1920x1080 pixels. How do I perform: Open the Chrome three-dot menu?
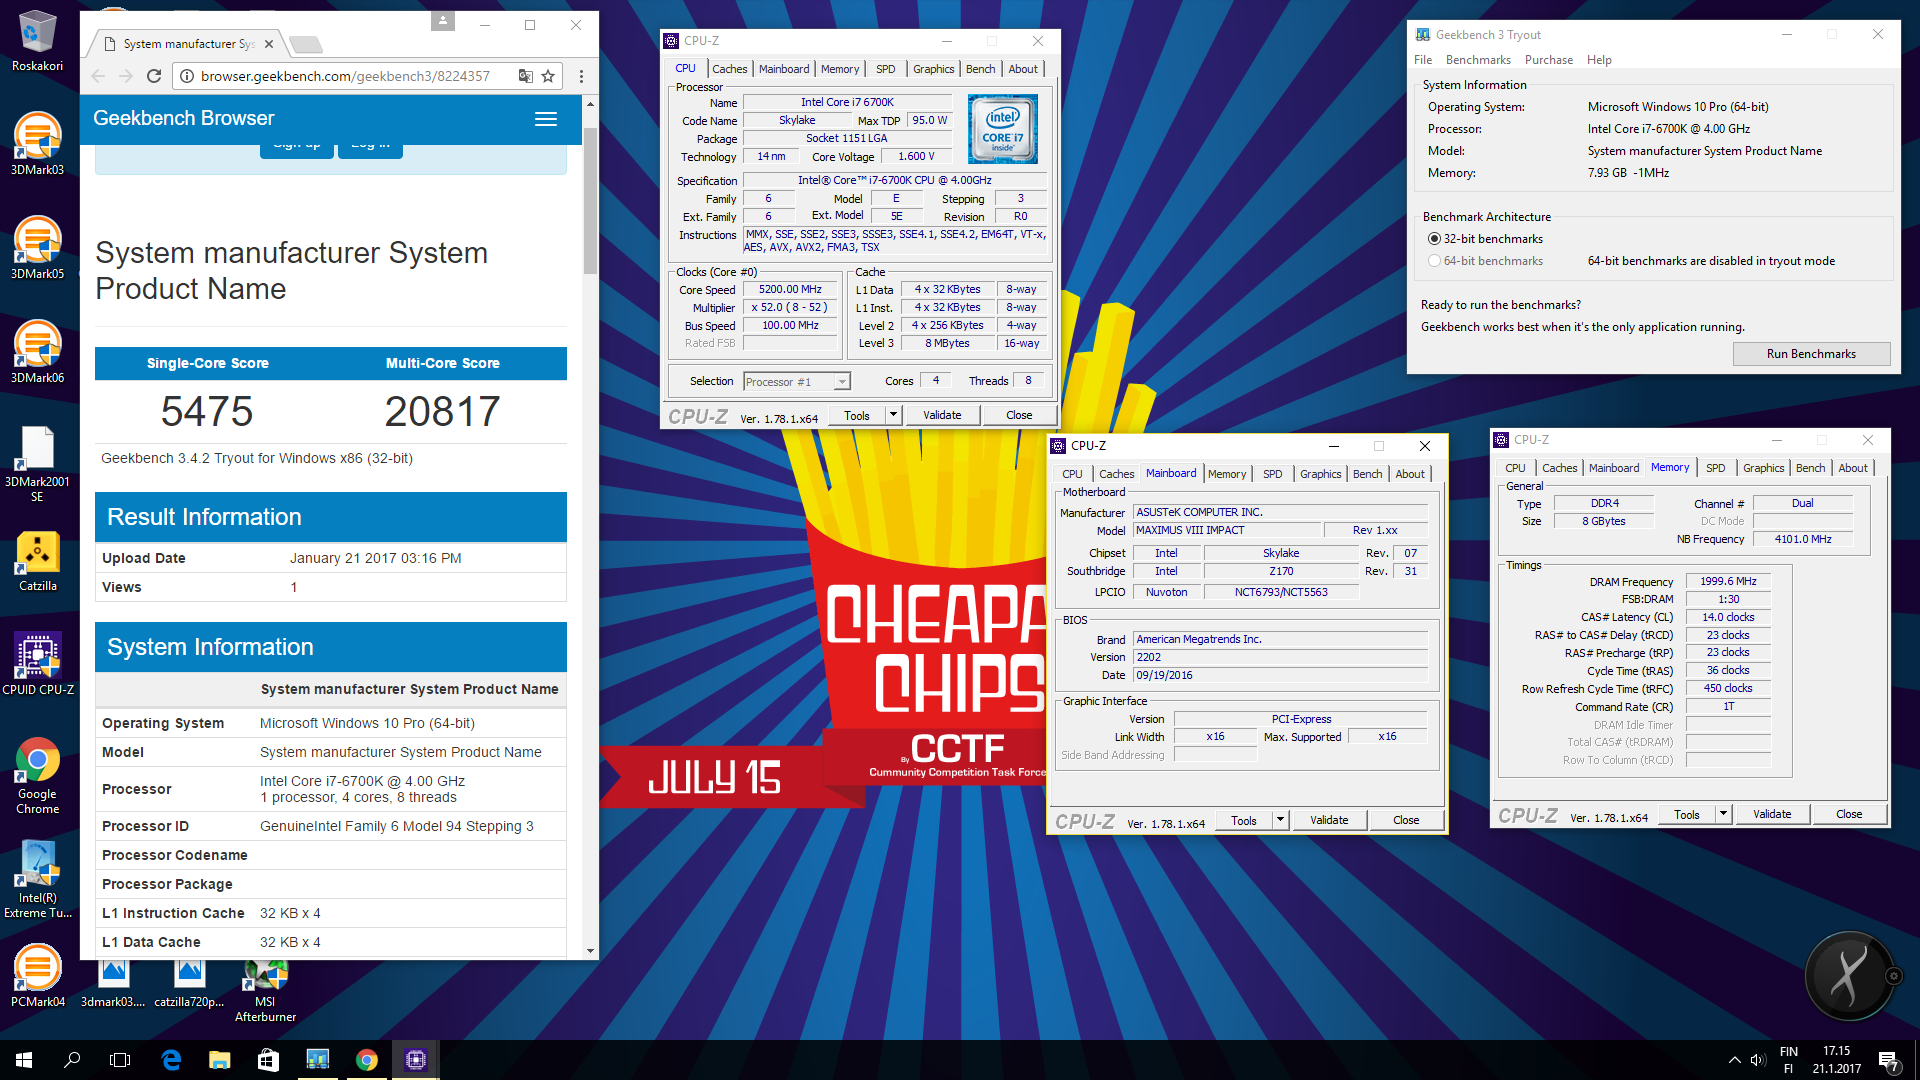(581, 76)
